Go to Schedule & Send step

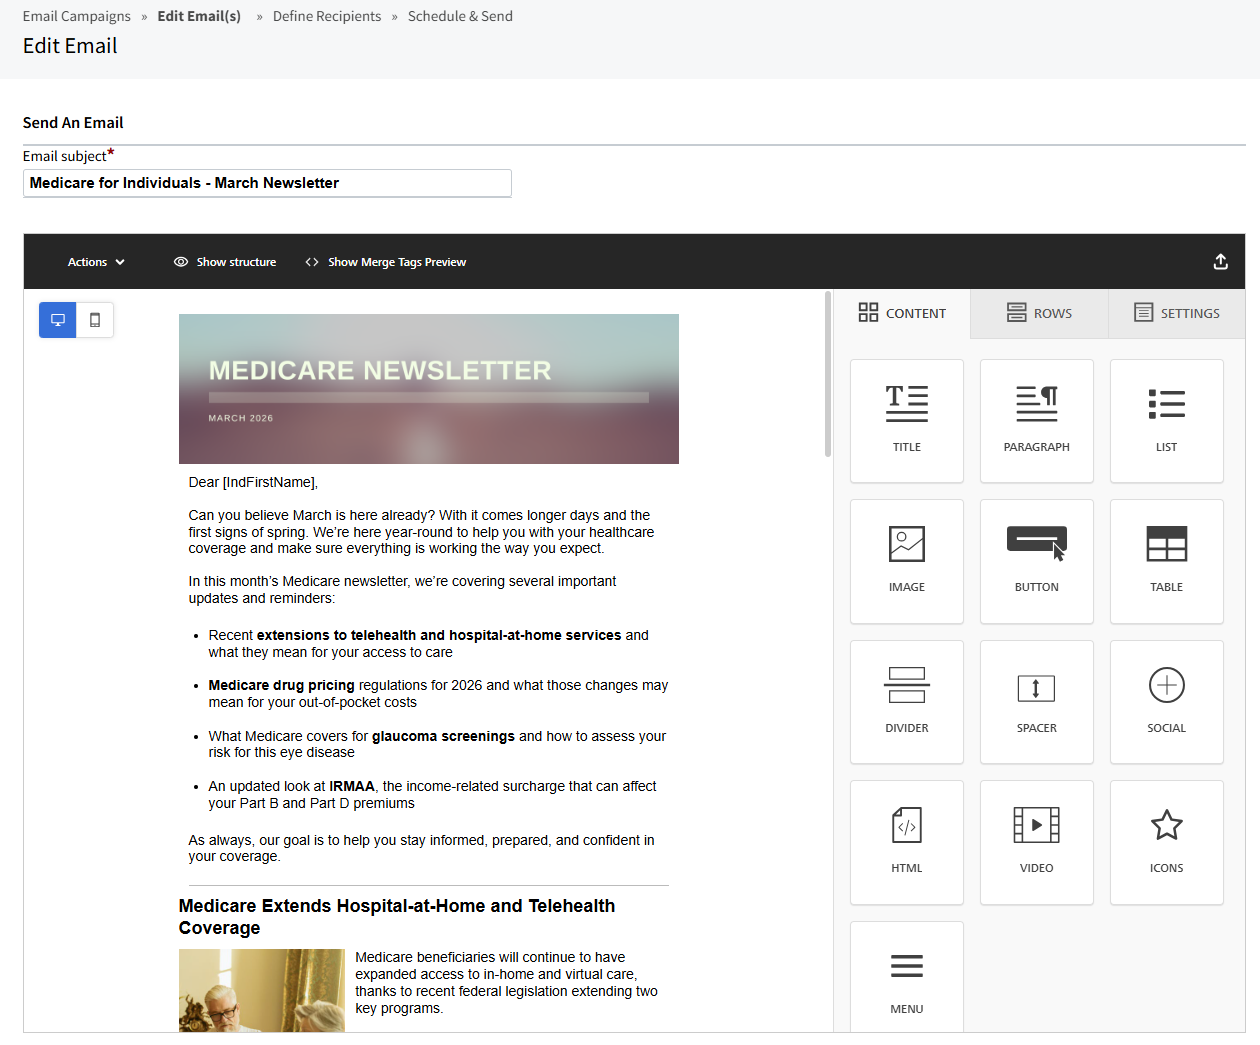460,16
